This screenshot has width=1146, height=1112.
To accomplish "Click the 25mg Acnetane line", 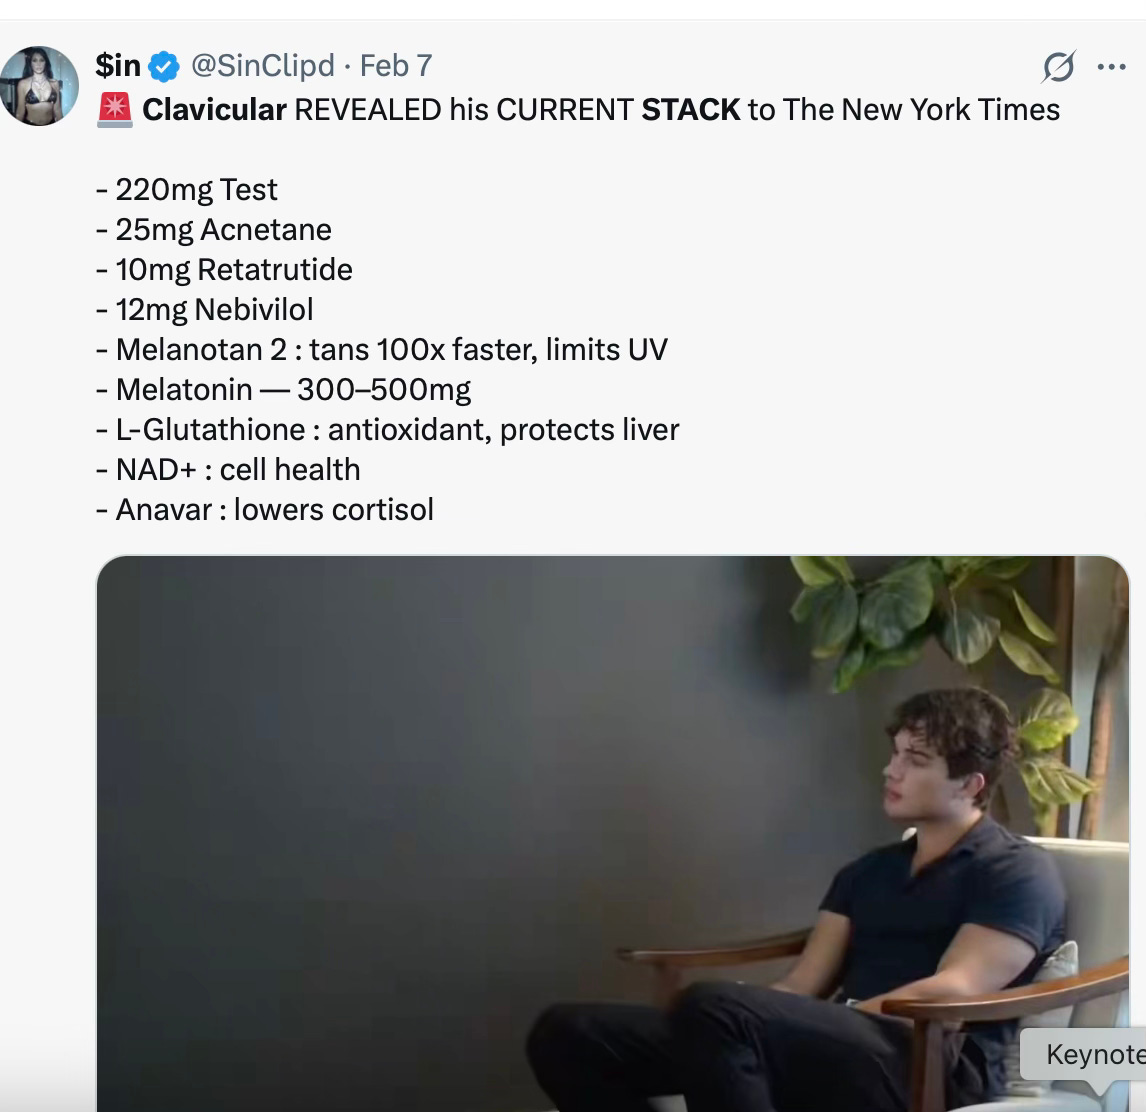I will pos(213,230).
